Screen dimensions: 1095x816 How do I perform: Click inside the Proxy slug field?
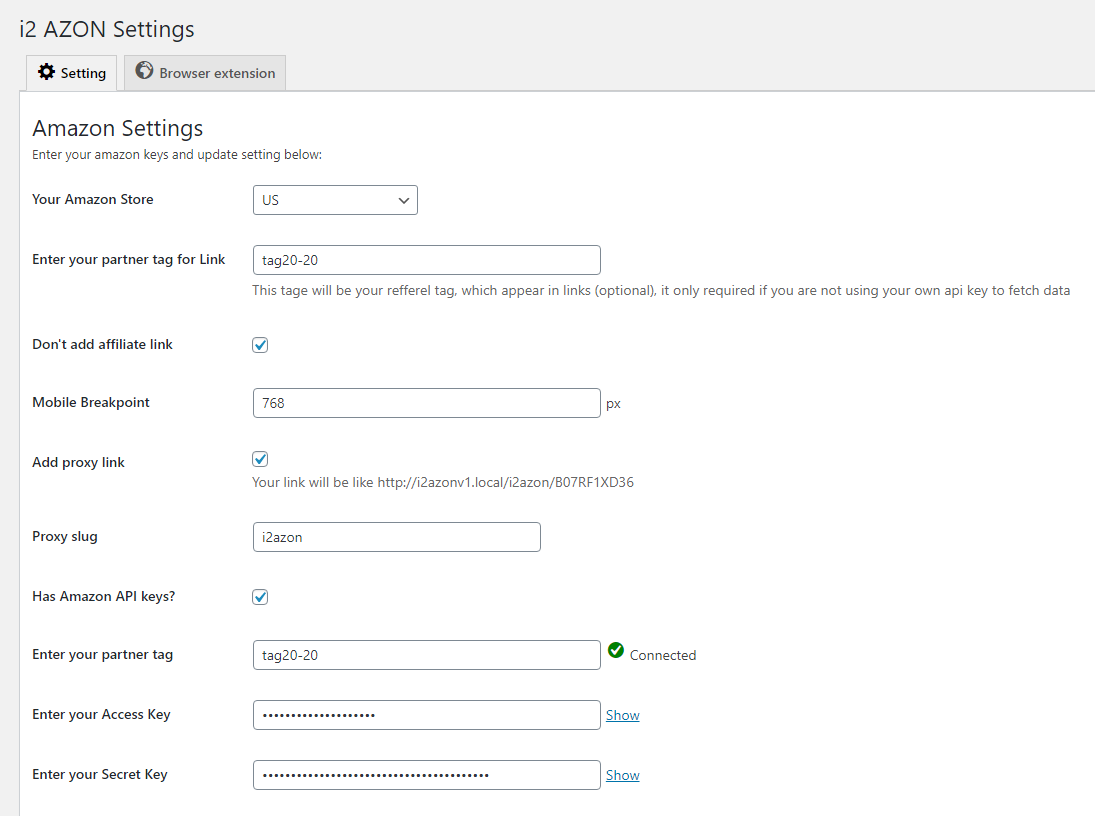(x=396, y=537)
